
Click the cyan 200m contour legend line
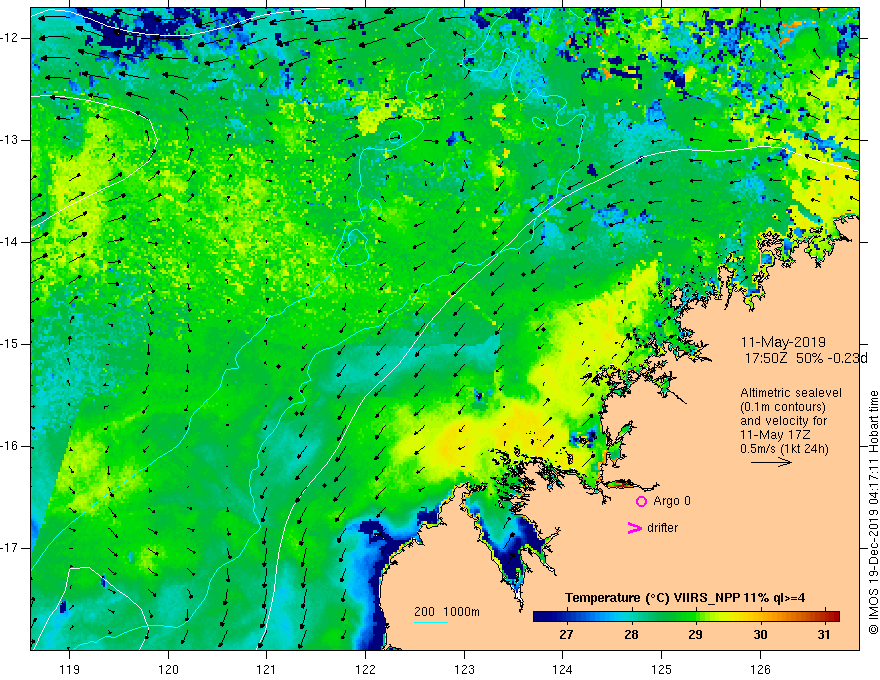[430, 622]
